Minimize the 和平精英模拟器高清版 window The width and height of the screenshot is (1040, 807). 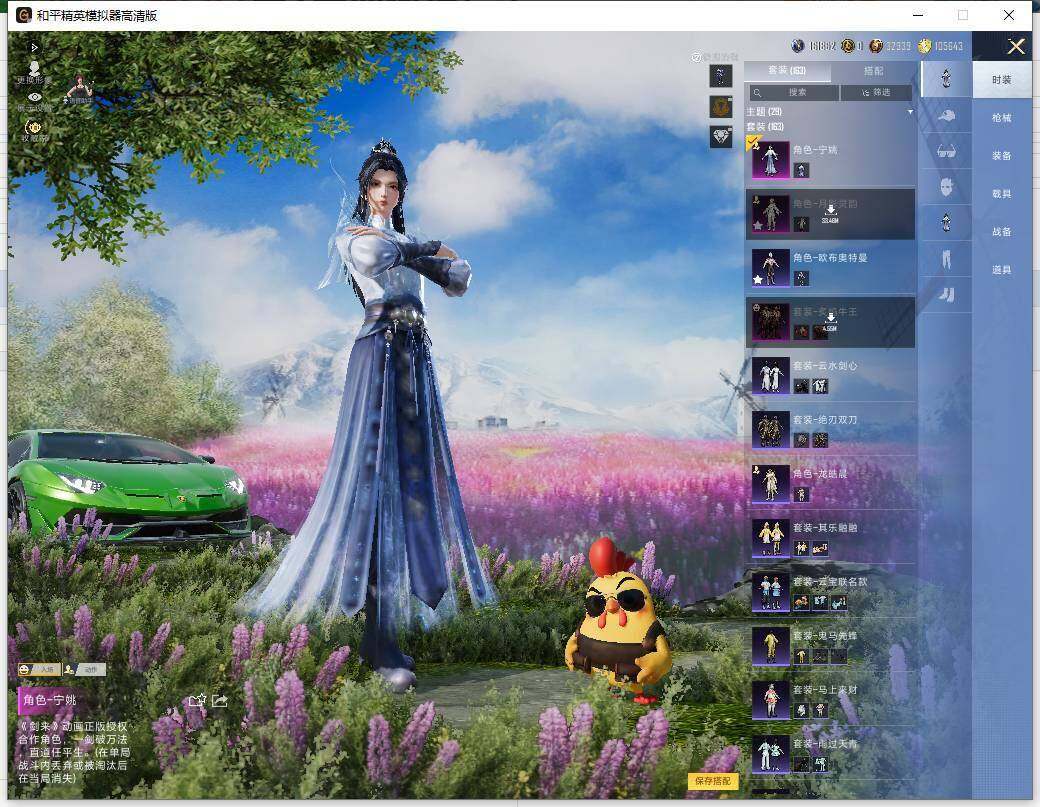(918, 15)
